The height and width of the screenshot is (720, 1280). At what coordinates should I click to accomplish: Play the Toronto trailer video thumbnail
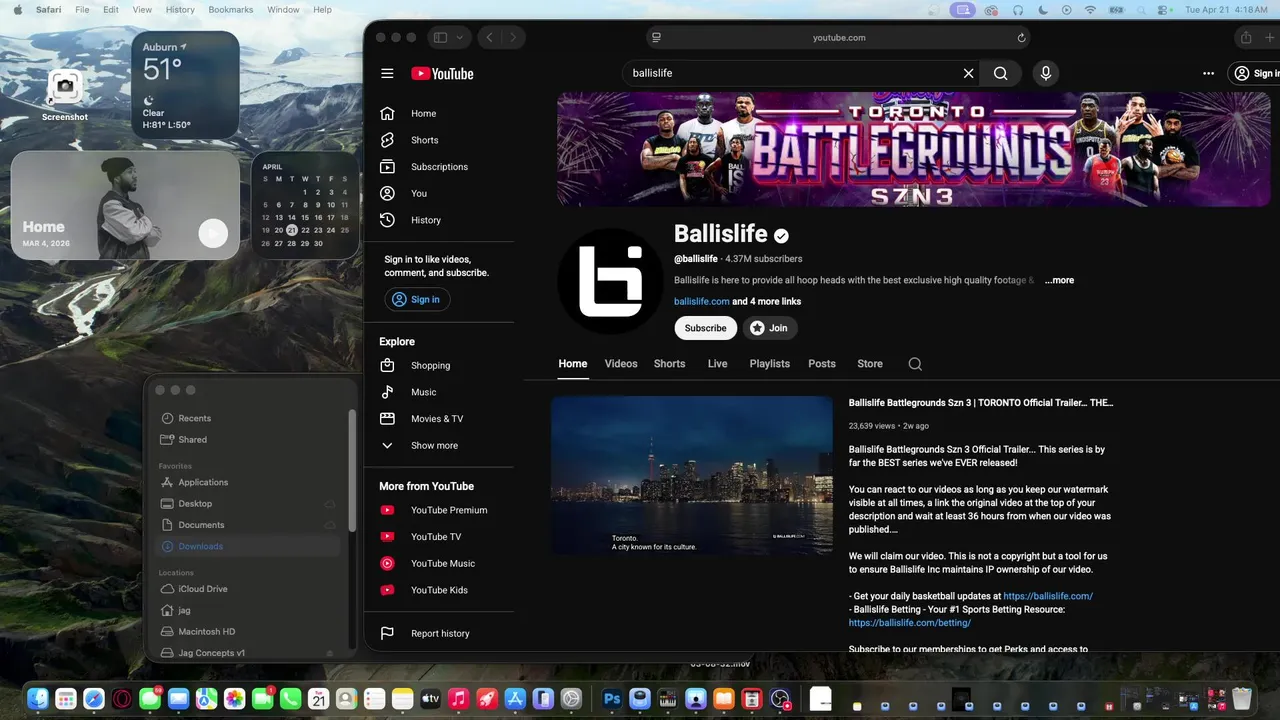pos(692,475)
